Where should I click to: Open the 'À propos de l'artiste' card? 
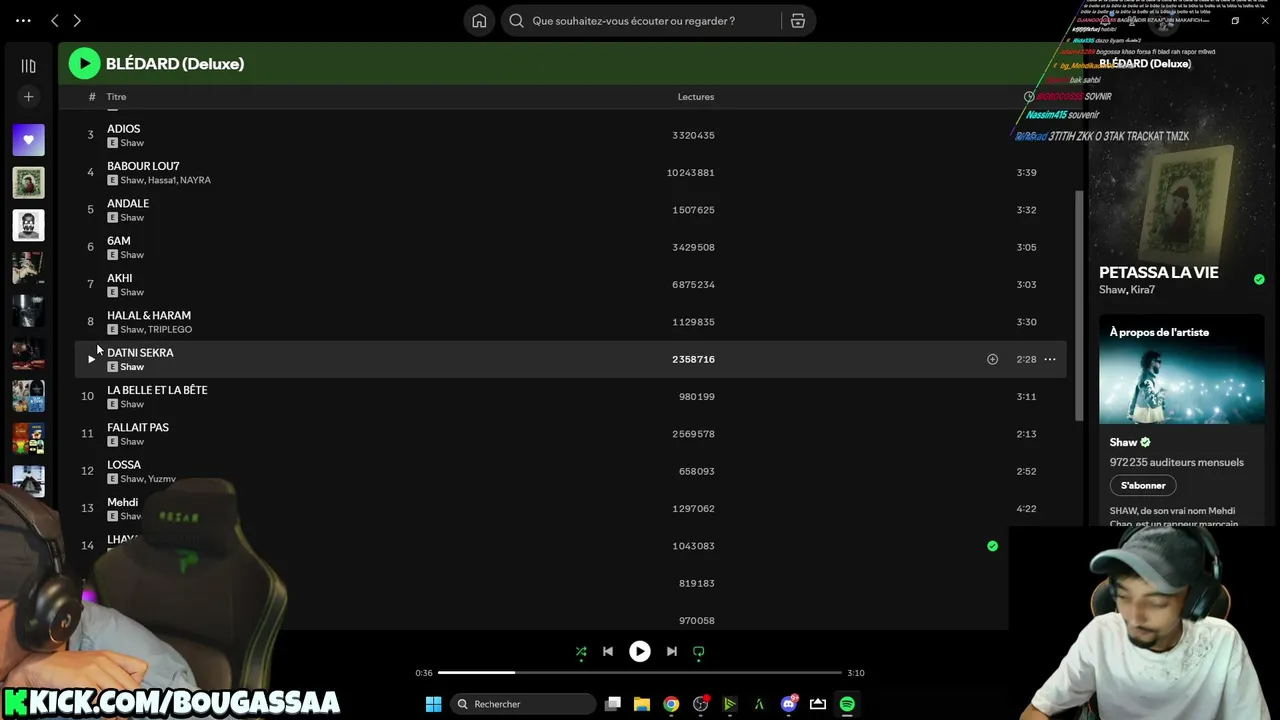1182,421
